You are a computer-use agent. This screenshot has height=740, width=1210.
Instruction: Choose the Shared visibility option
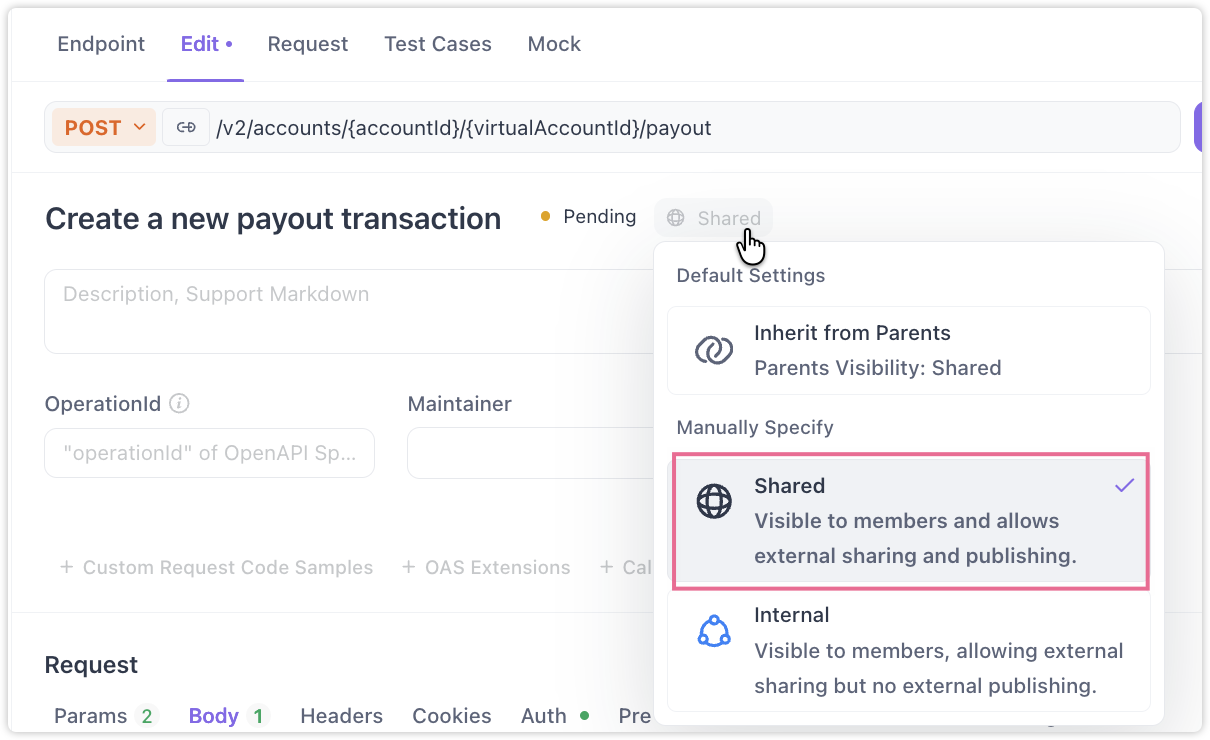tap(910, 520)
